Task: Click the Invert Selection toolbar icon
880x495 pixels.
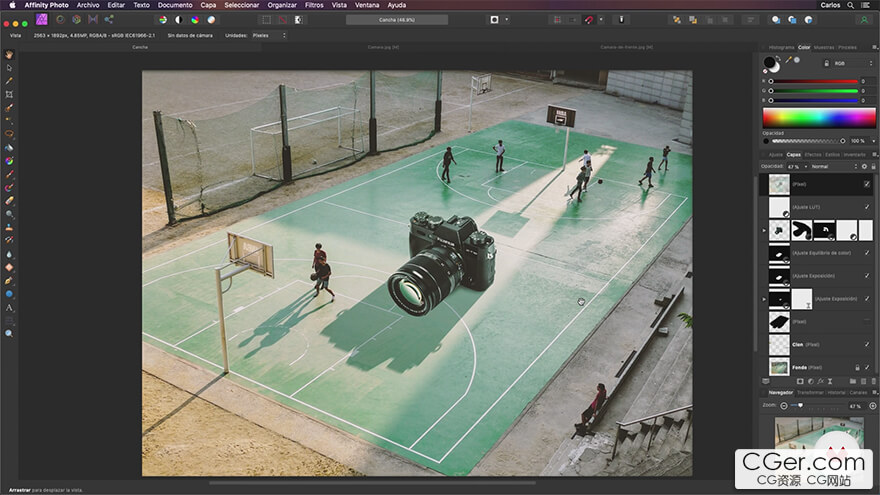Action: coord(299,20)
